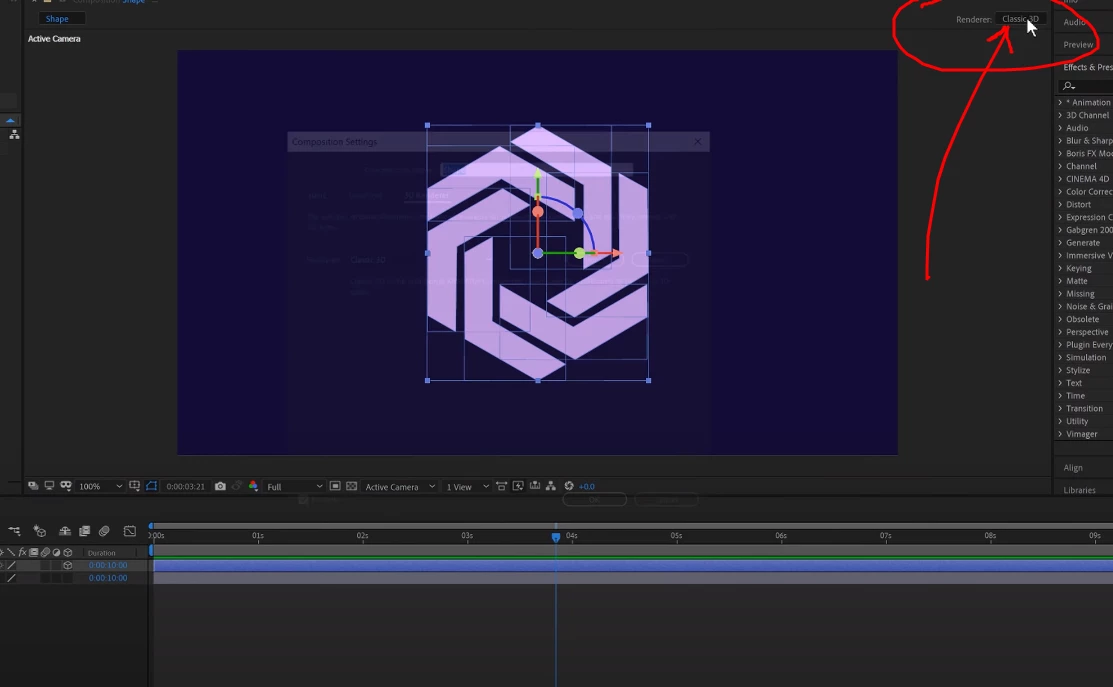Open the Libraries panel
The height and width of the screenshot is (687, 1113).
1080,490
